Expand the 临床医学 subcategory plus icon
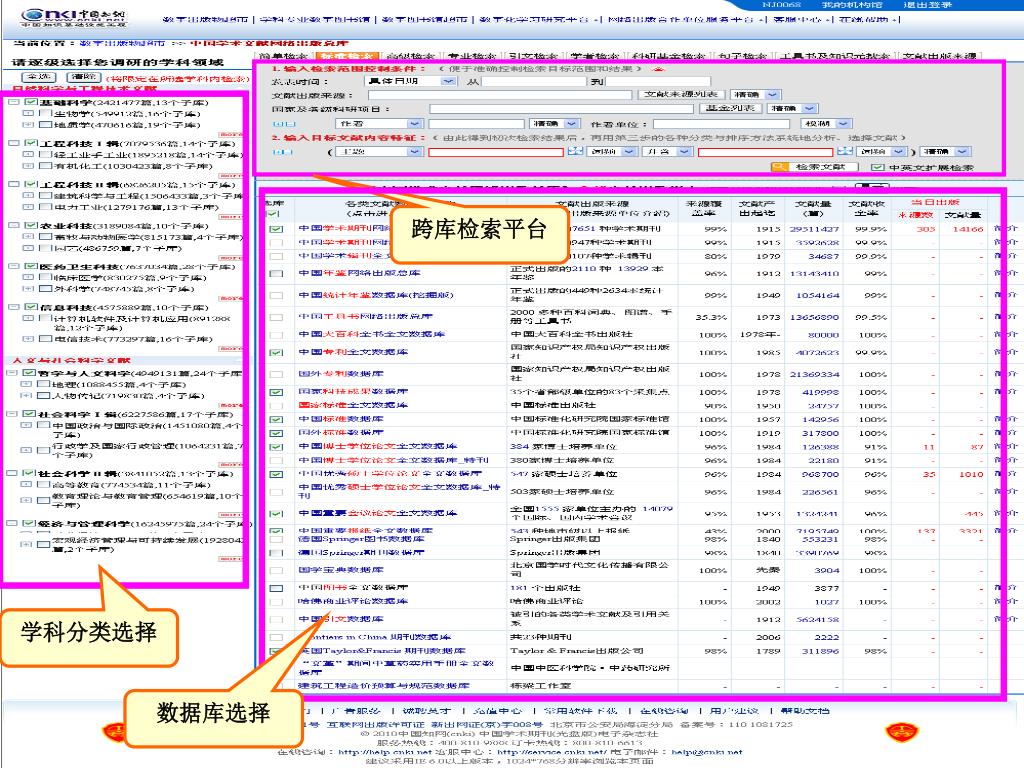This screenshot has width=1024, height=768. (27, 278)
